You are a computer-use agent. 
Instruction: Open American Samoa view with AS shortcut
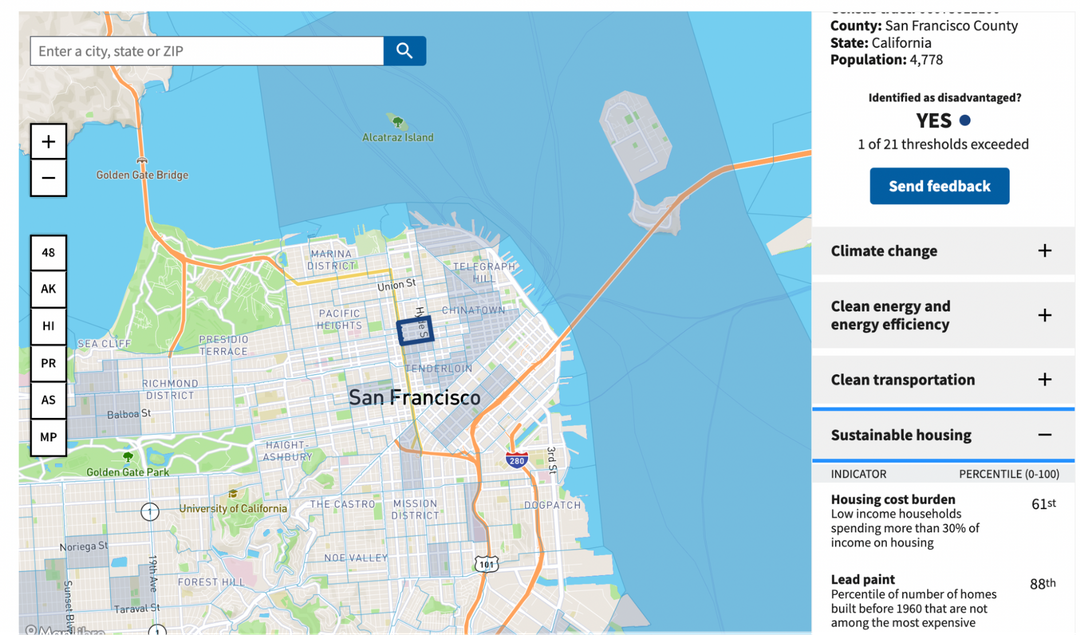click(x=48, y=400)
